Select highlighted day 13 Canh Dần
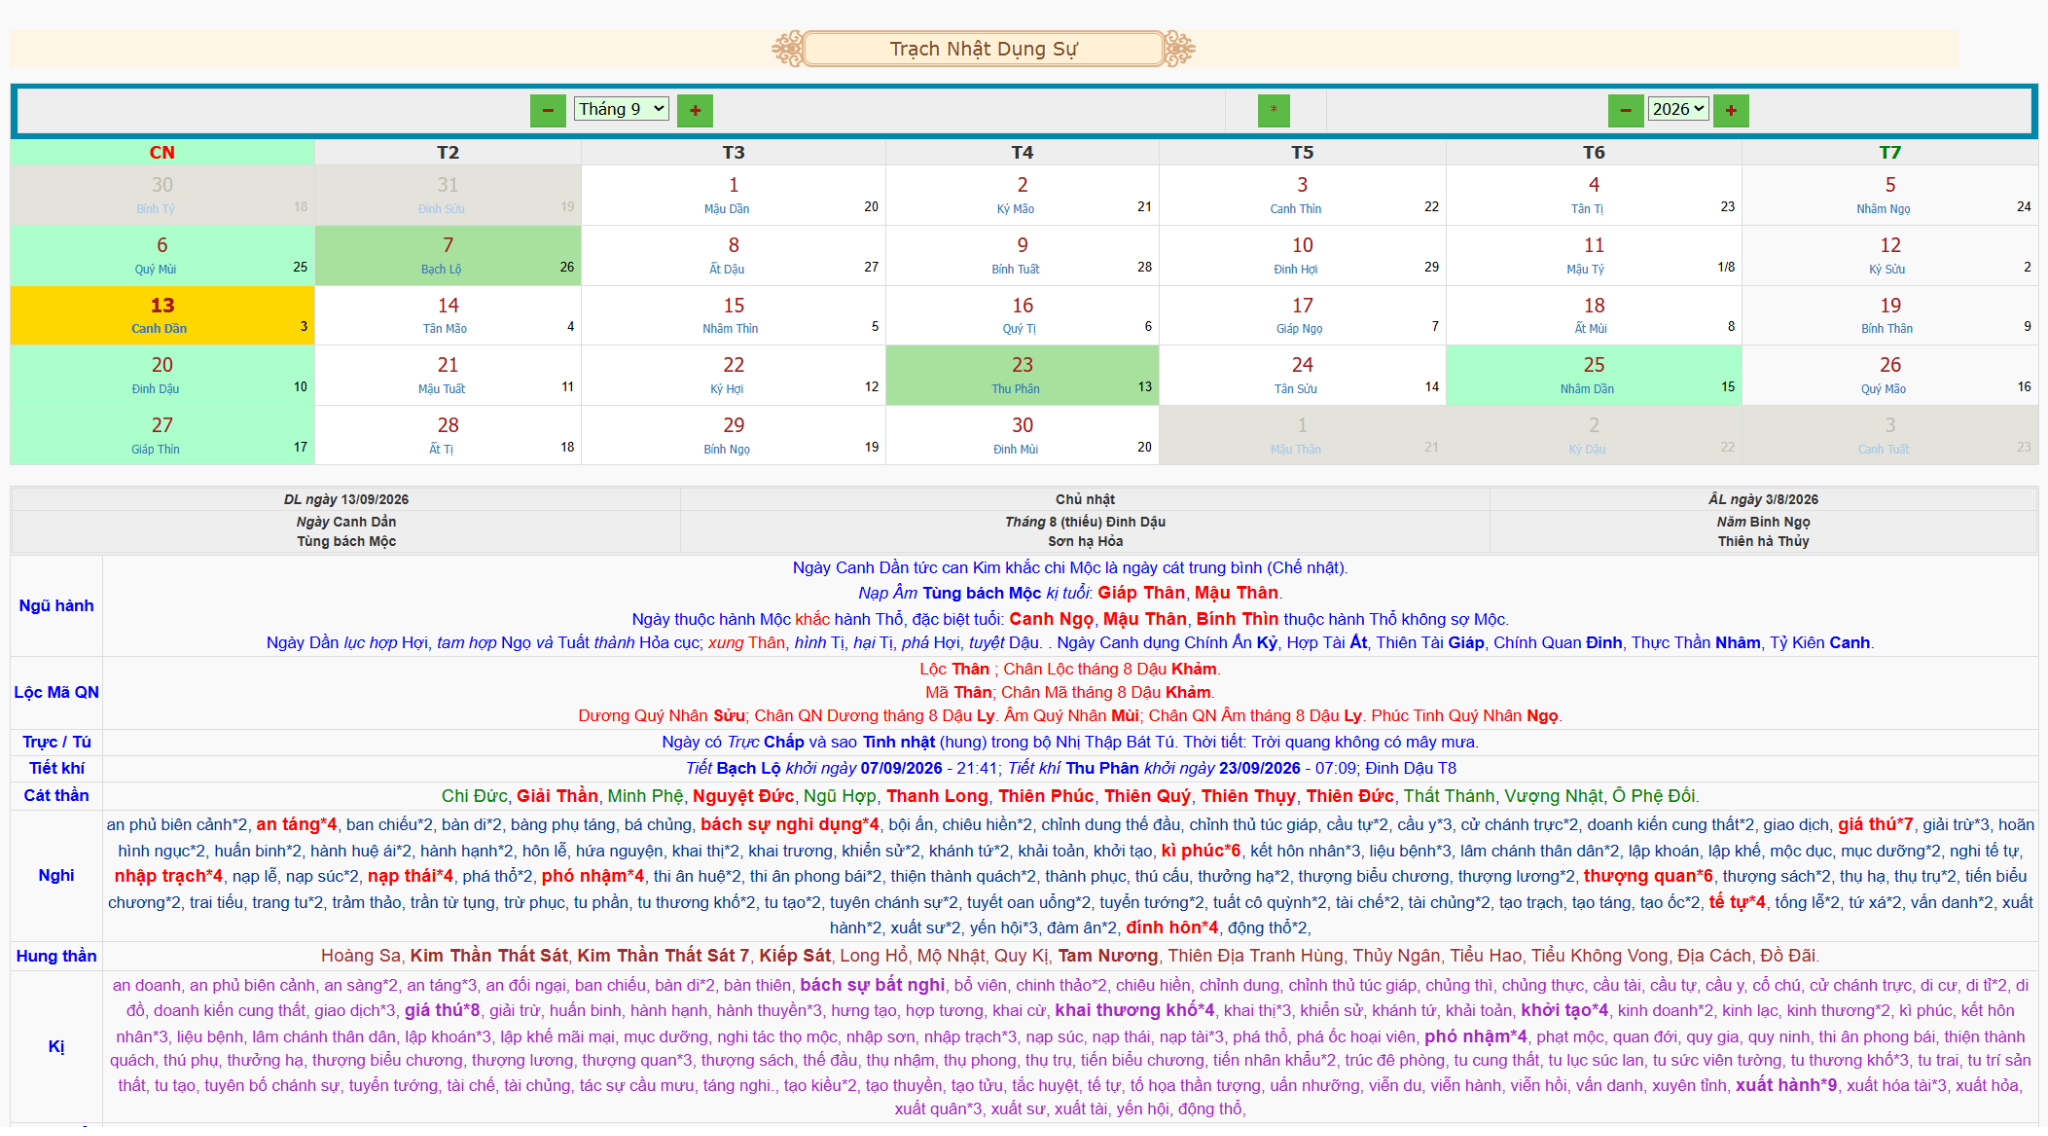The width and height of the screenshot is (2048, 1136). point(162,316)
